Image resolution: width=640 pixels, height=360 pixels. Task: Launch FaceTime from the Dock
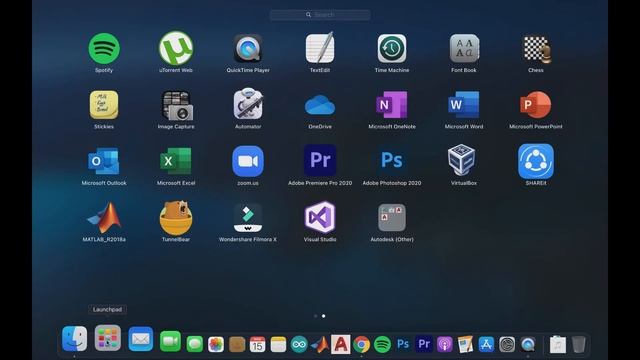170,341
